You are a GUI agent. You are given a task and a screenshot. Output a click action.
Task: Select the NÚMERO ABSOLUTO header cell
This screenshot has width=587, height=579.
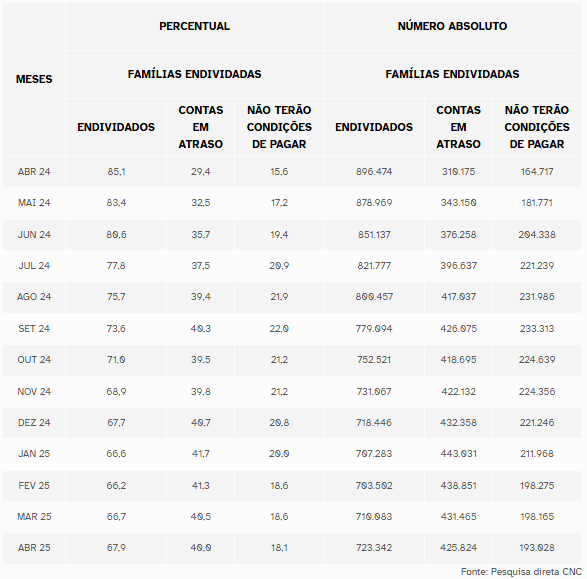(x=452, y=26)
